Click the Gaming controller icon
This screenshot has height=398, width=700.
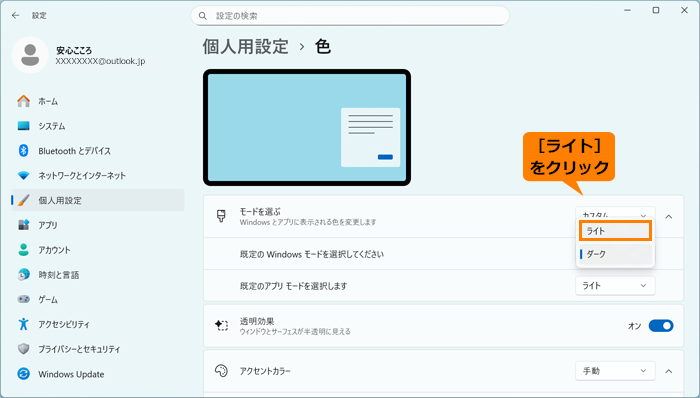(24, 299)
